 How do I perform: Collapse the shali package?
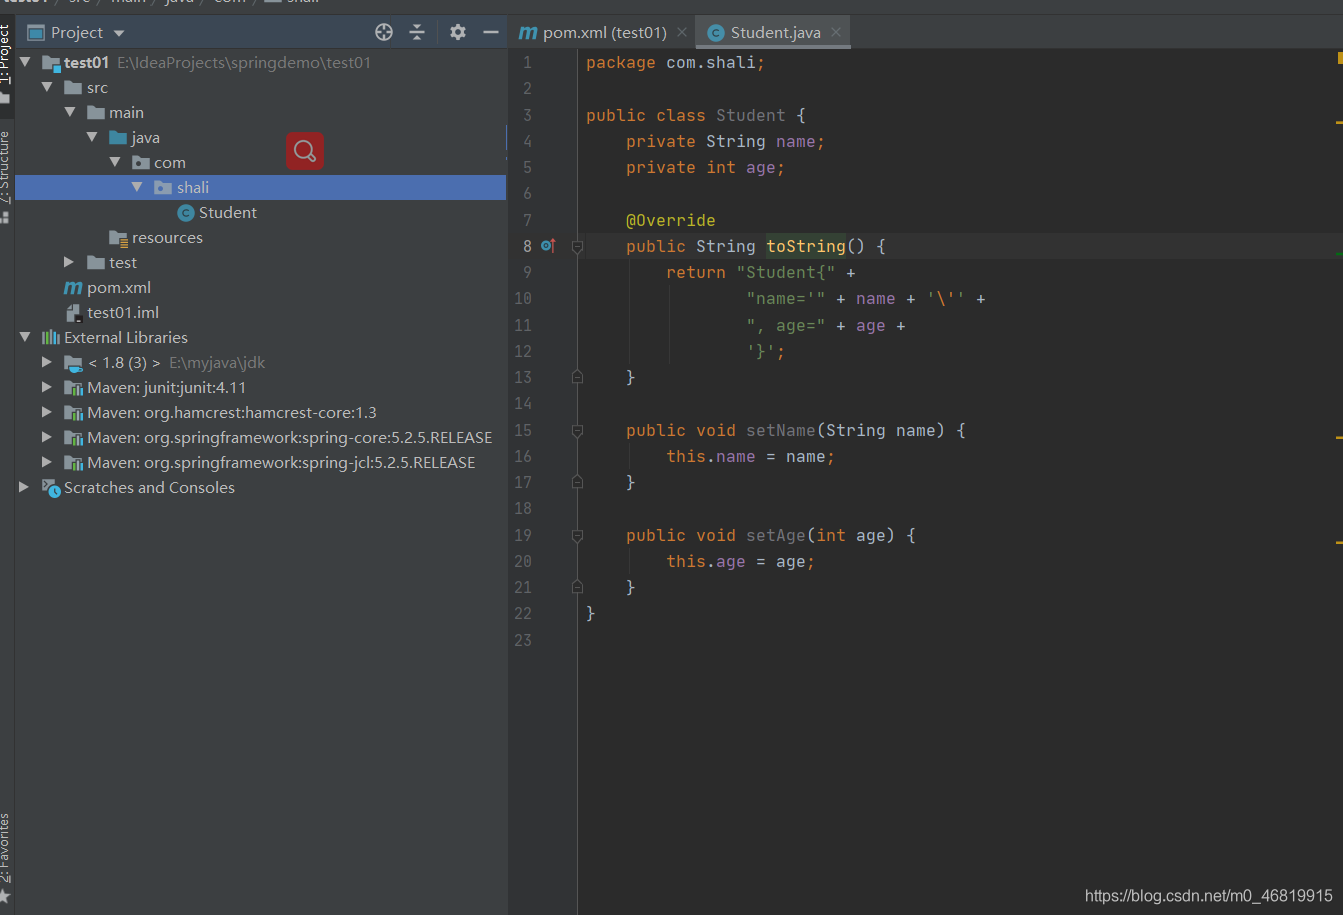pos(137,187)
